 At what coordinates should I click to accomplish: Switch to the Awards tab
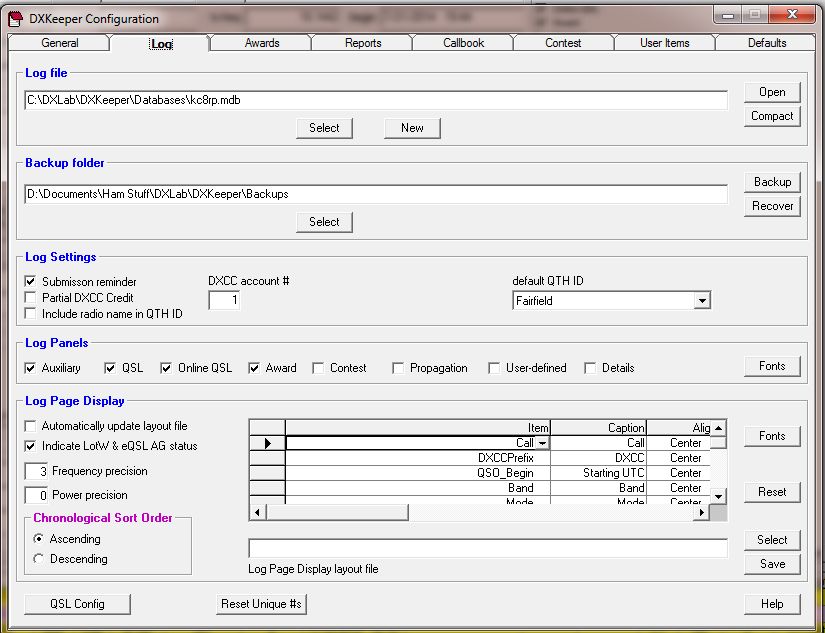click(261, 43)
